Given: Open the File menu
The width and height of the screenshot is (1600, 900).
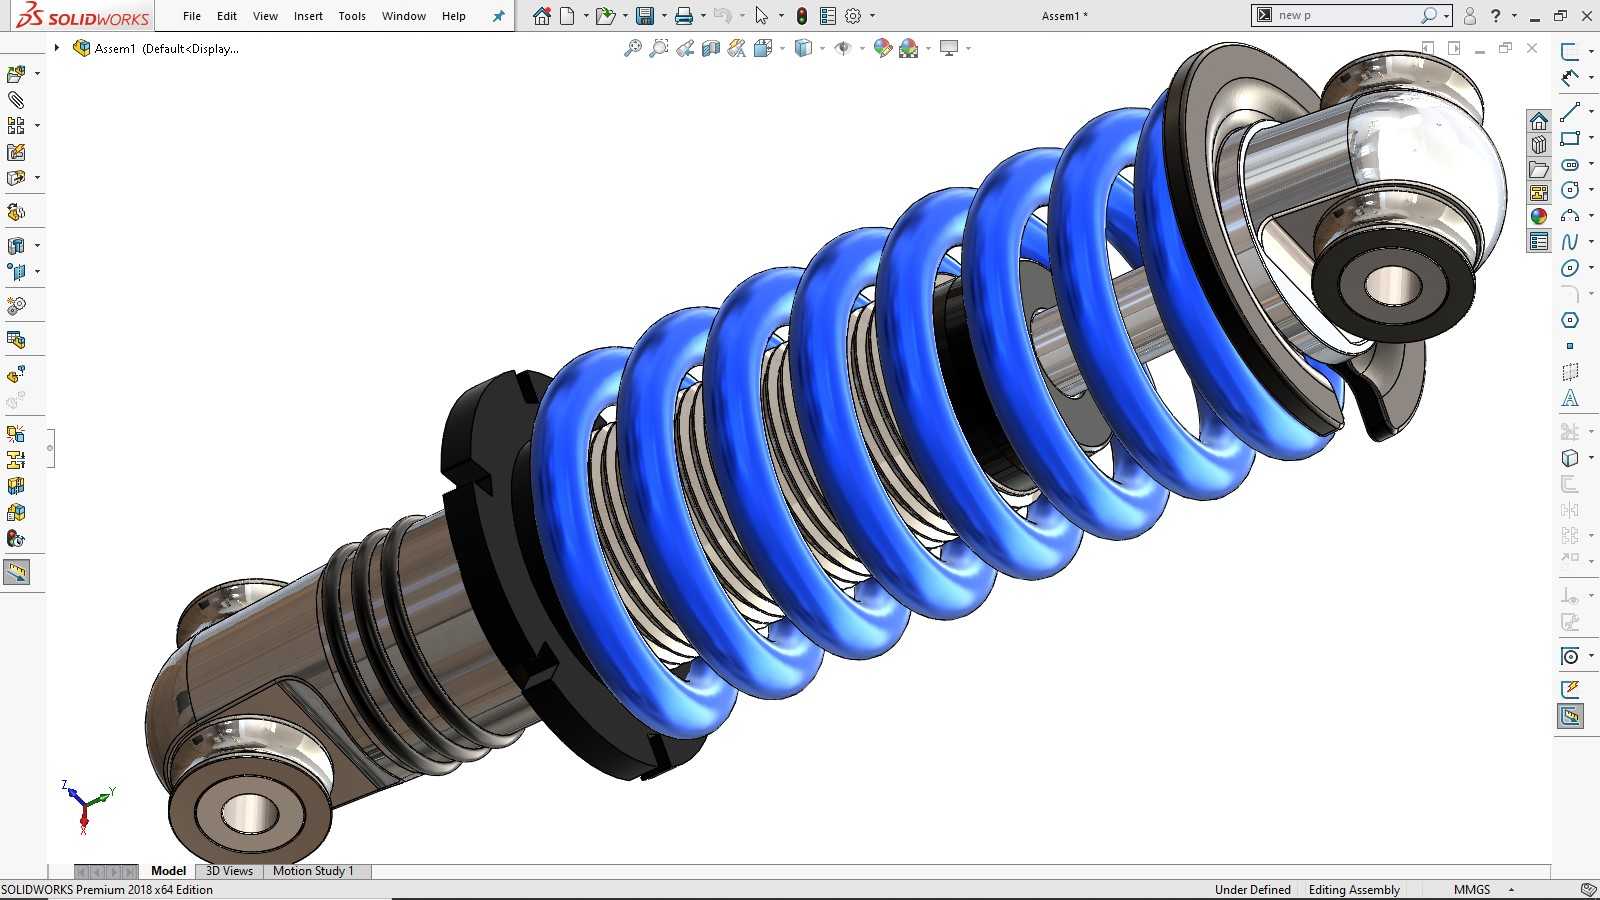Looking at the screenshot, I should pyautogui.click(x=192, y=16).
